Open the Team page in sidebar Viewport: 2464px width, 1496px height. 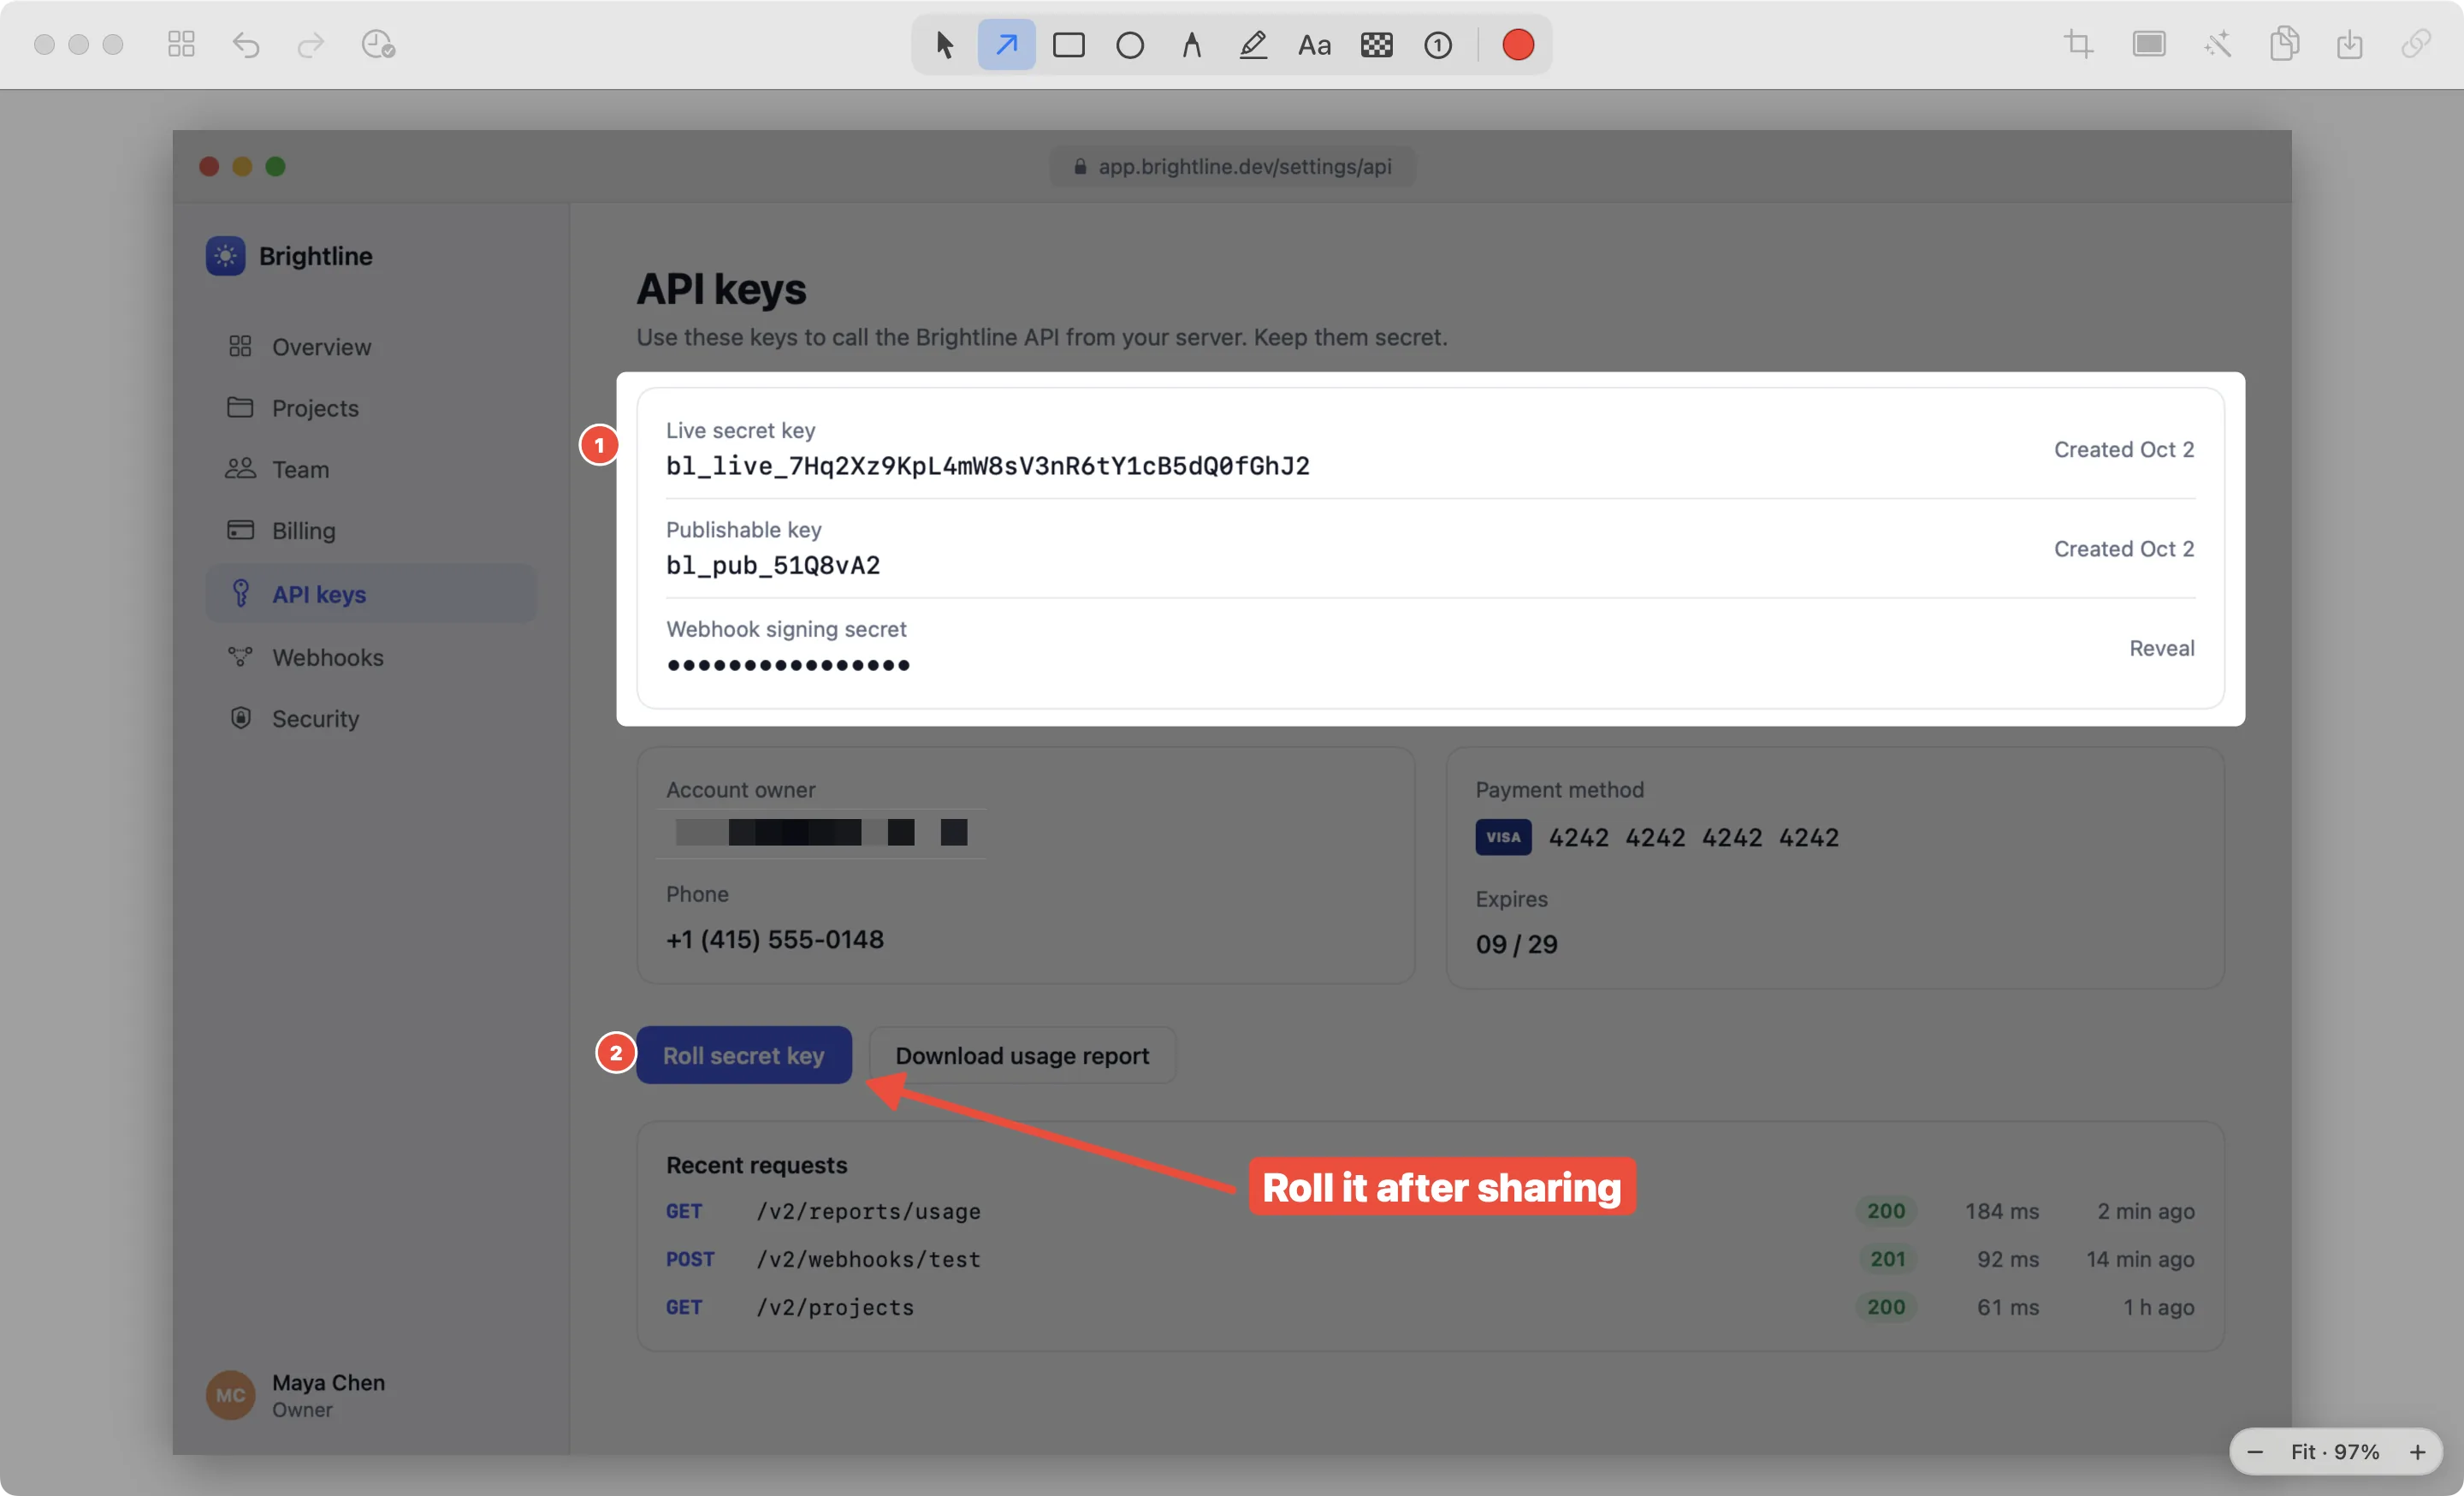371,469
